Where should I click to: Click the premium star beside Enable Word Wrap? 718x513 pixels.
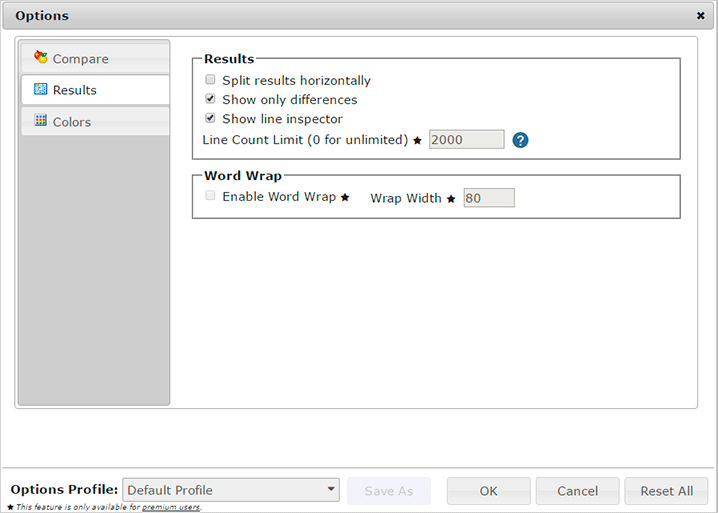click(x=345, y=198)
